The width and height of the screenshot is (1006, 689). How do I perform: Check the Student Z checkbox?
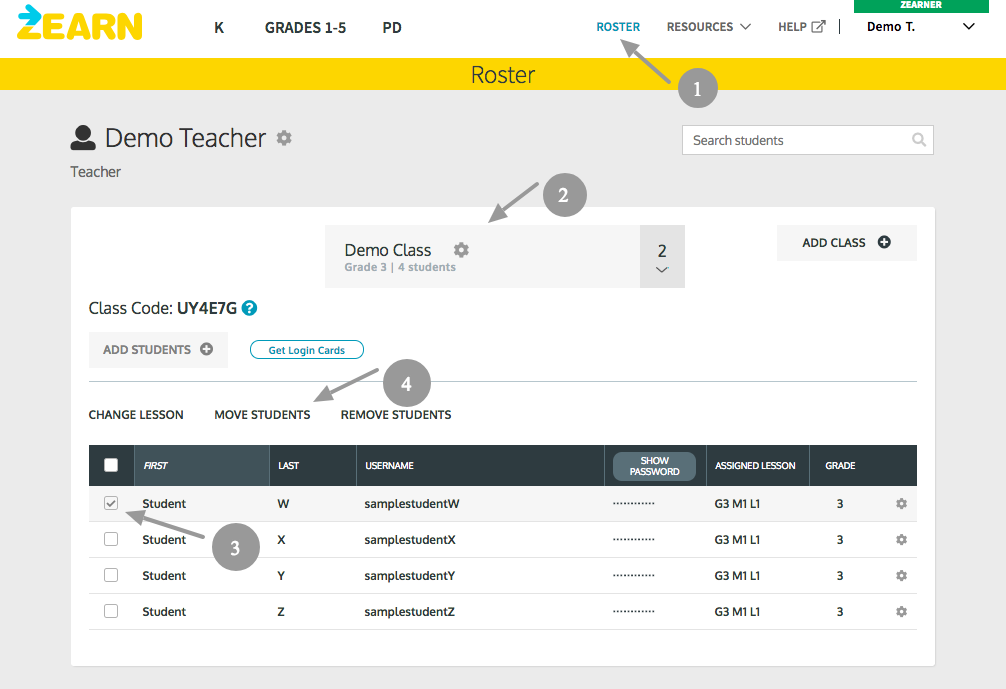pyautogui.click(x=111, y=611)
